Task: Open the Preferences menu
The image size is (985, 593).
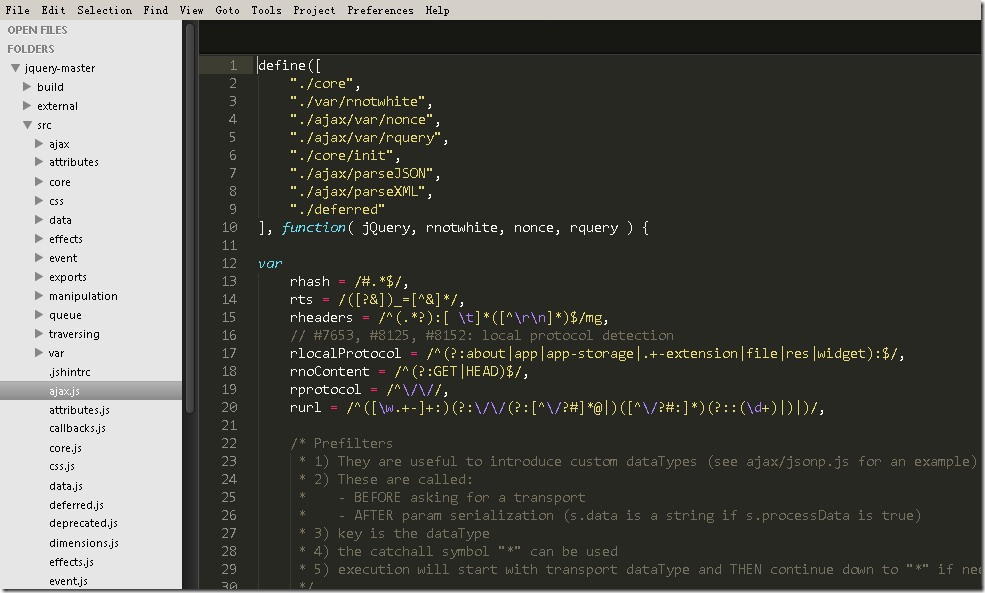Action: click(380, 10)
